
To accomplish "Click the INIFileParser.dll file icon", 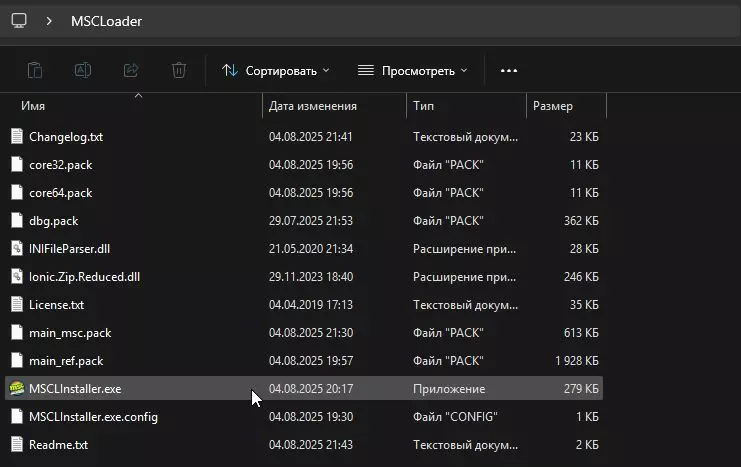I will tap(16, 248).
